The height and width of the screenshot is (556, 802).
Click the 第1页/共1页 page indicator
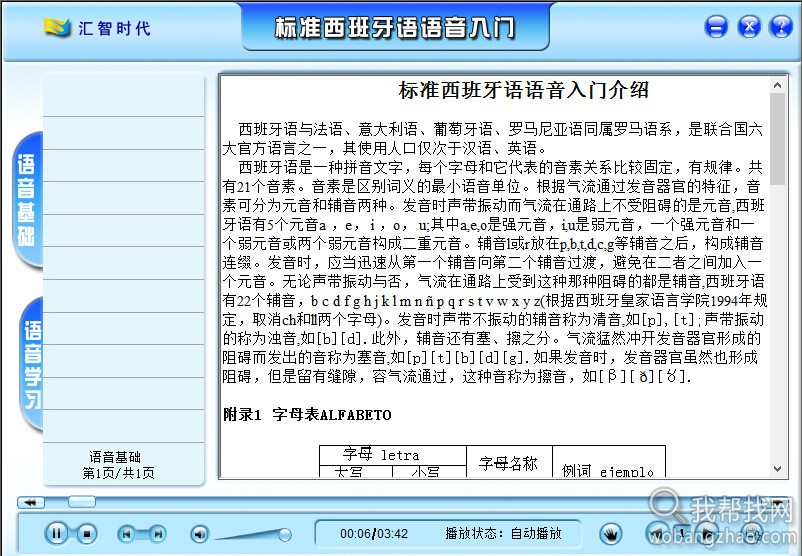tap(118, 473)
